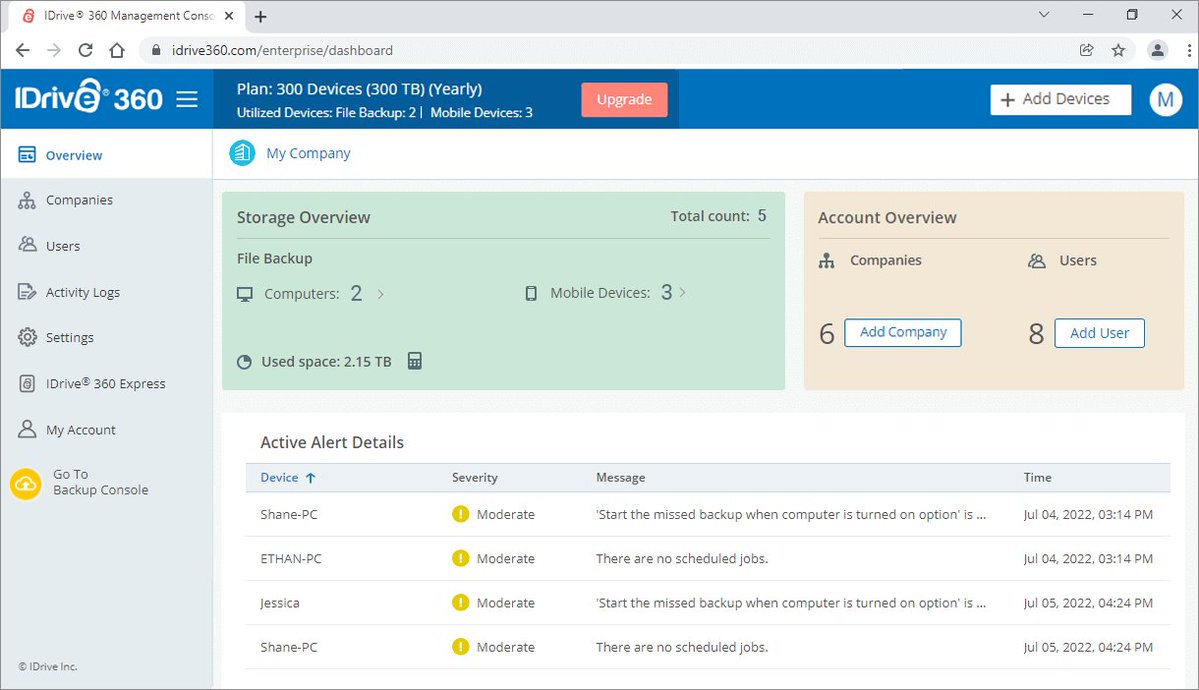
Task: Open the browser profile icon
Action: tap(1158, 50)
